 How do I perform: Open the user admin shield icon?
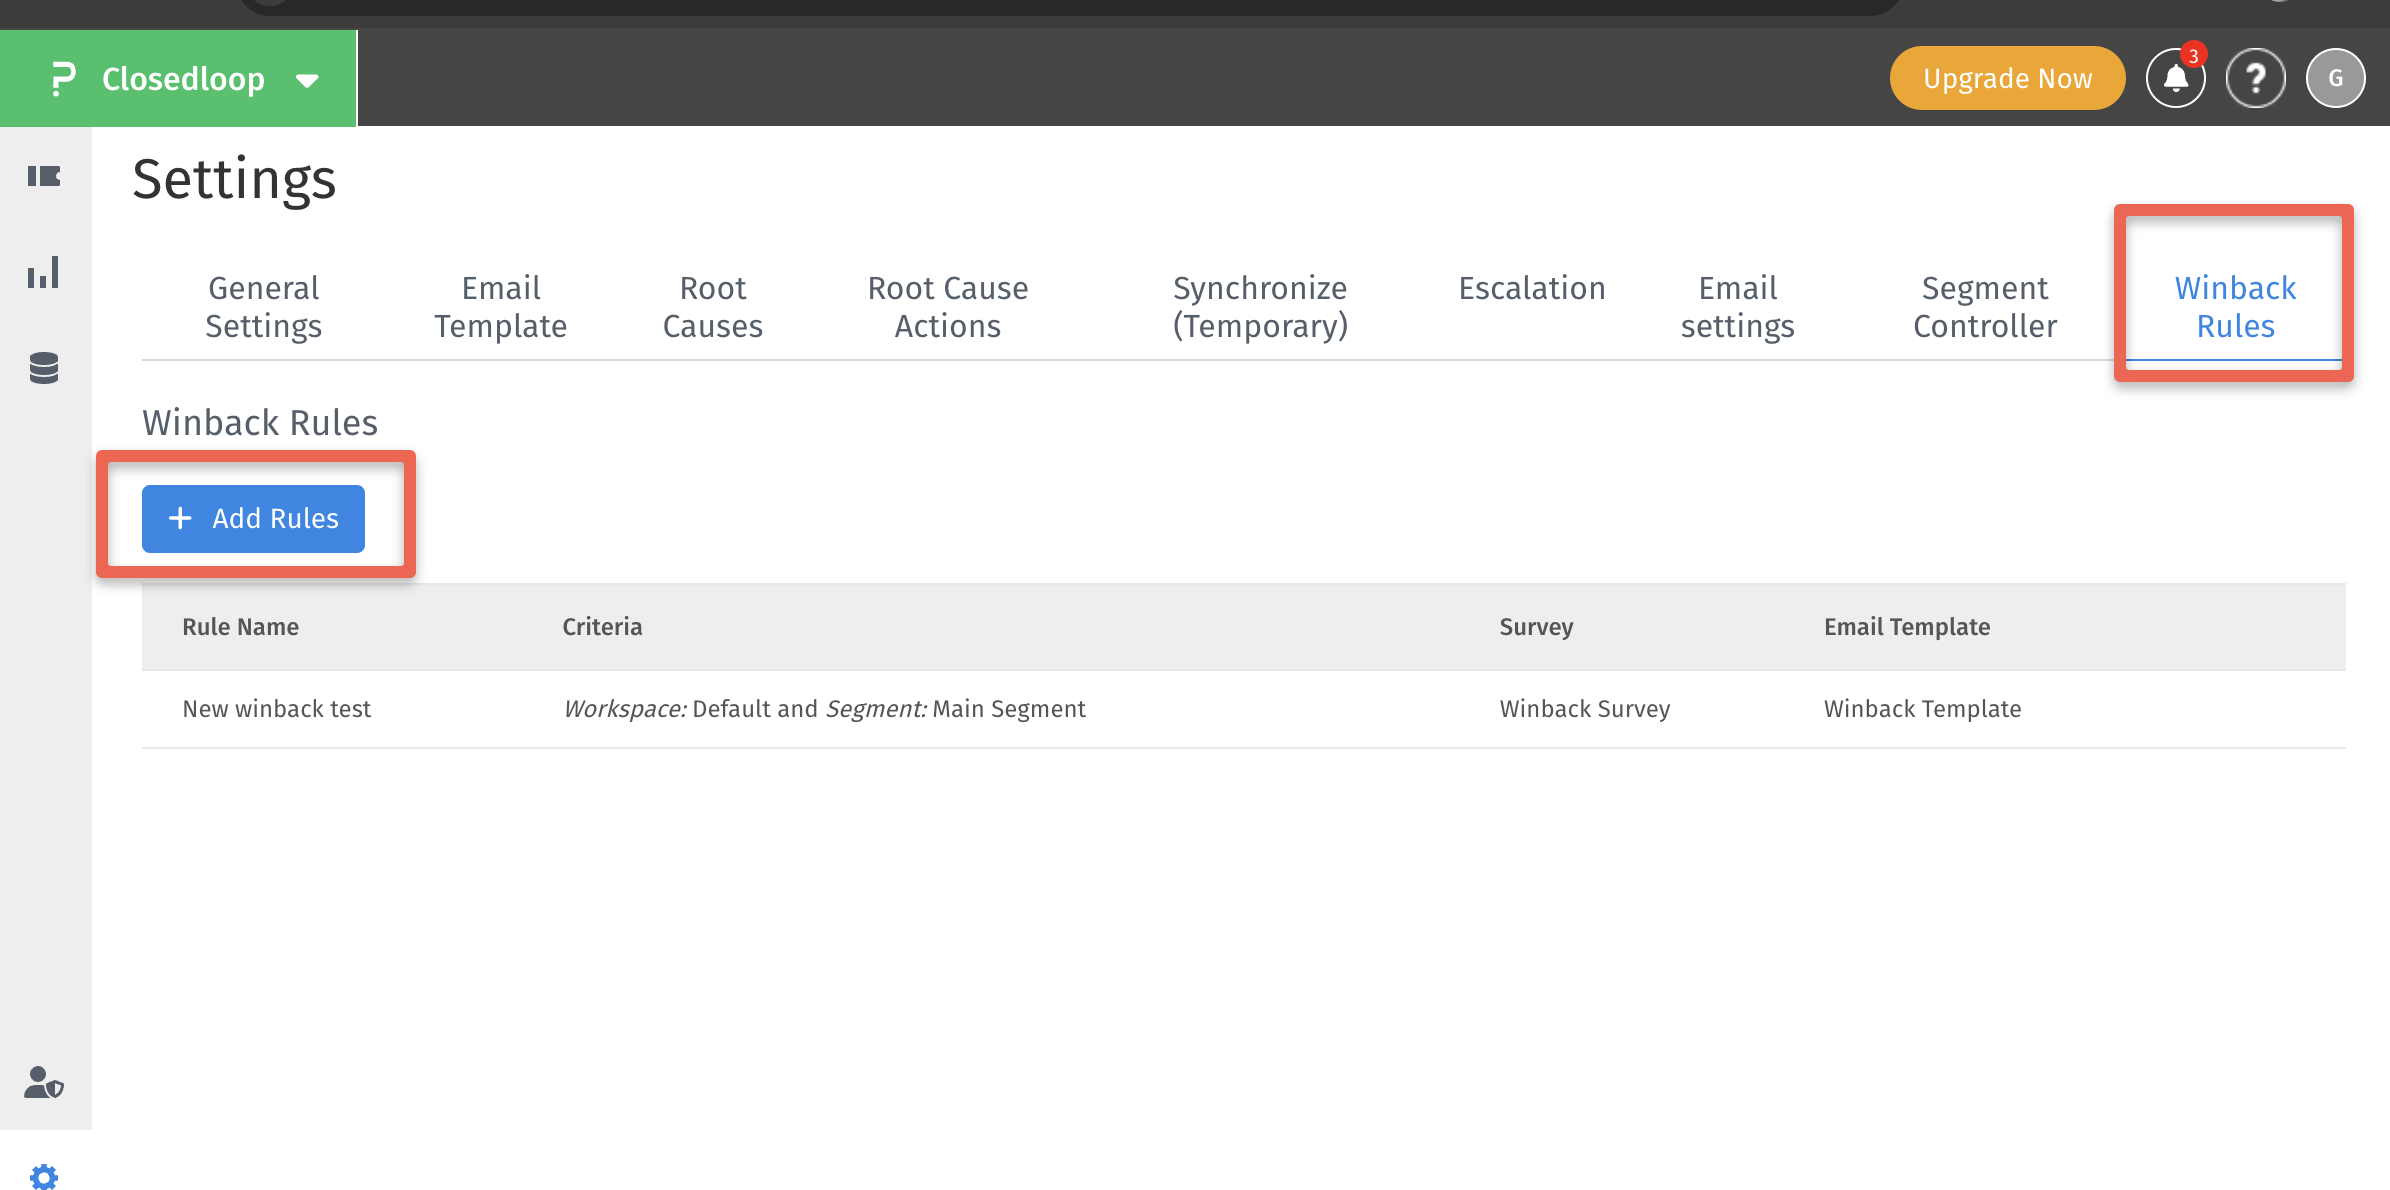point(44,1082)
